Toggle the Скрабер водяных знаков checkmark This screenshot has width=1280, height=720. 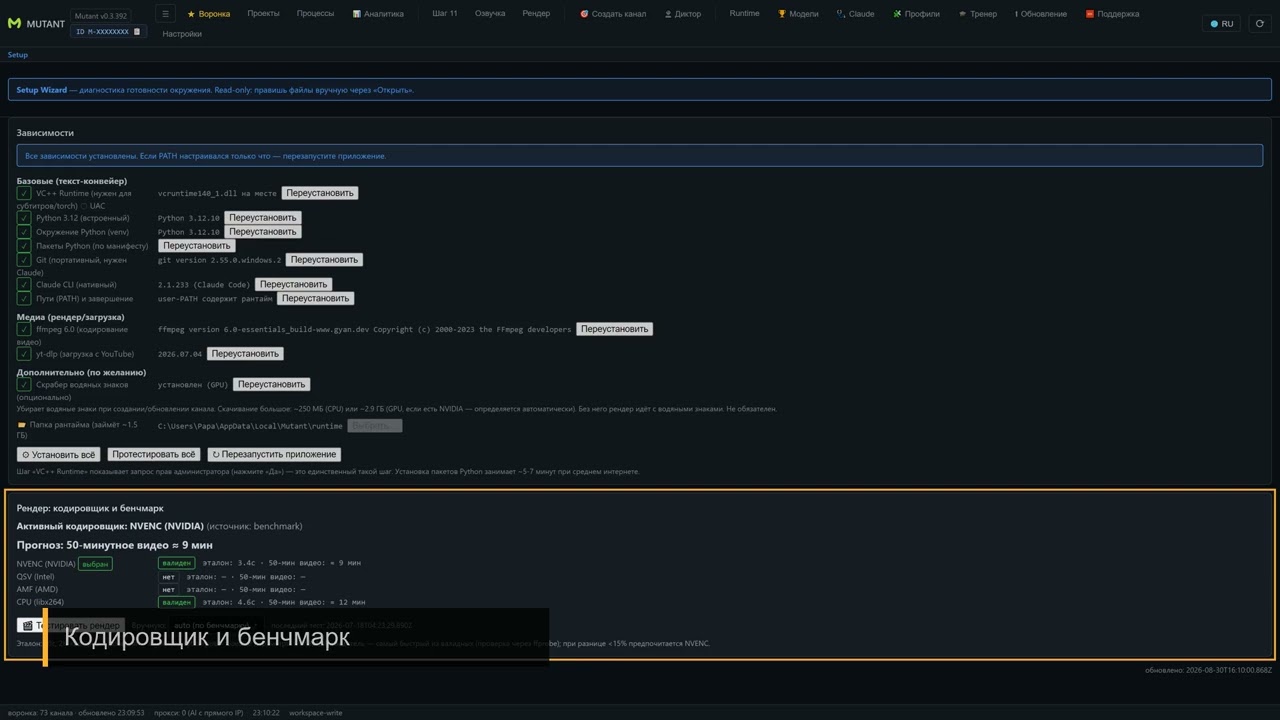coord(24,385)
